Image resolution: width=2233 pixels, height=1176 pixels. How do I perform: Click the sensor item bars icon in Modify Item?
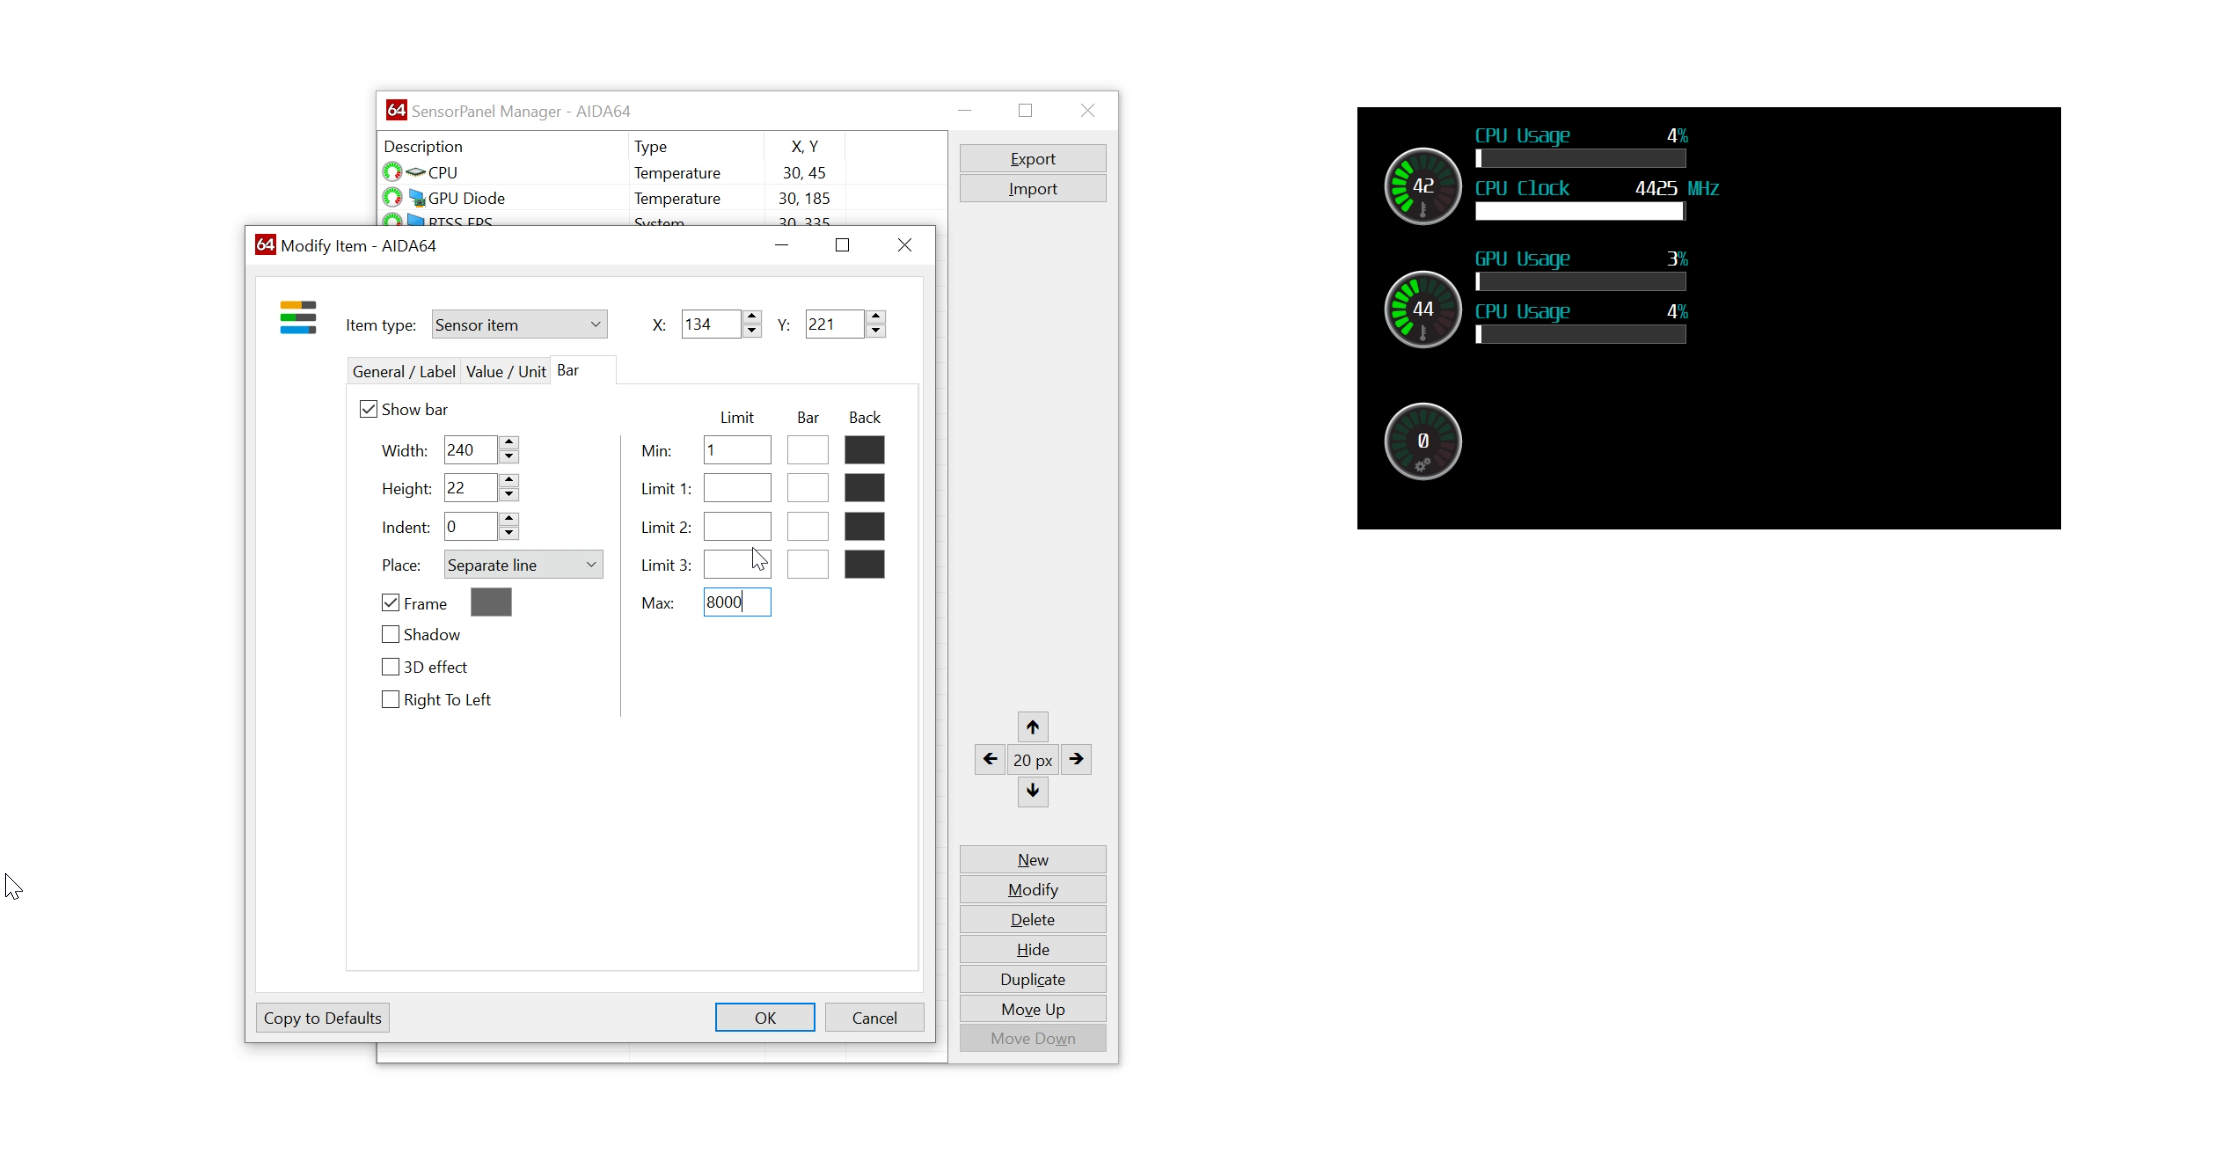pyautogui.click(x=298, y=317)
